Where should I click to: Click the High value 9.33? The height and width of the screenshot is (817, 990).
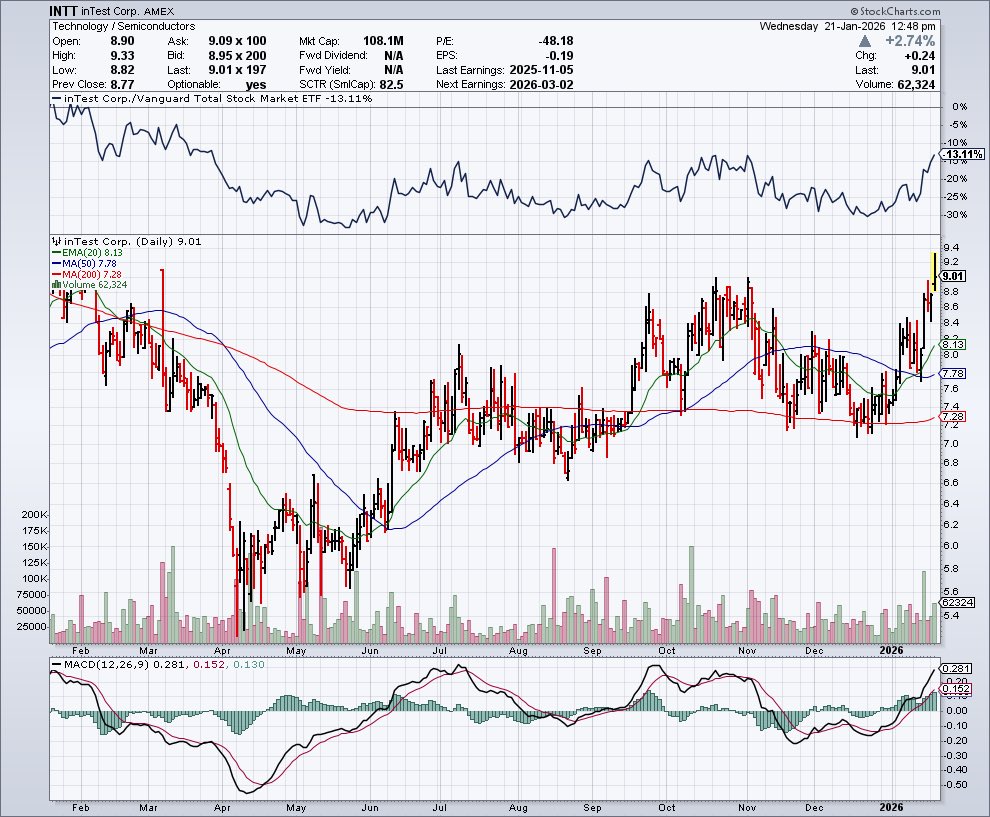[122, 56]
